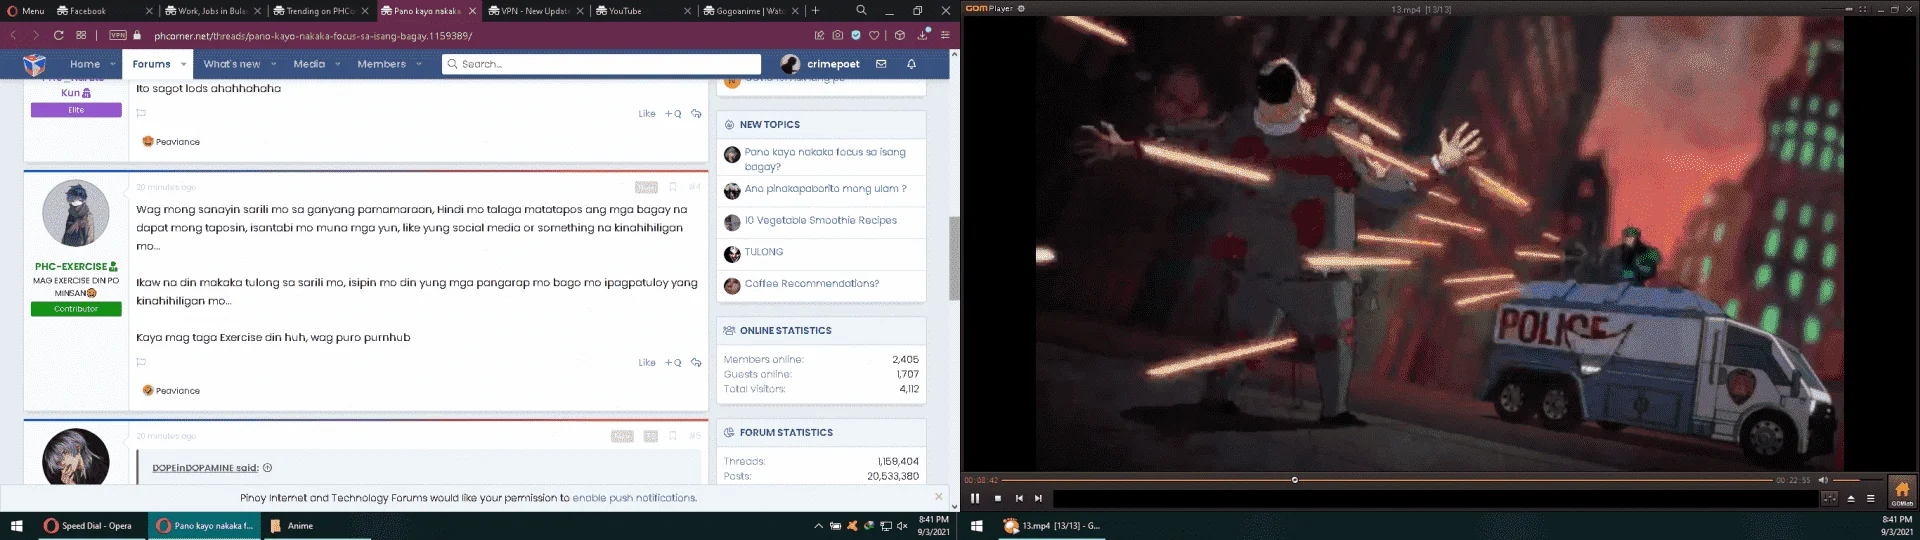Expand the What's new dropdown arrow
The height and width of the screenshot is (540, 1920).
click(x=272, y=64)
